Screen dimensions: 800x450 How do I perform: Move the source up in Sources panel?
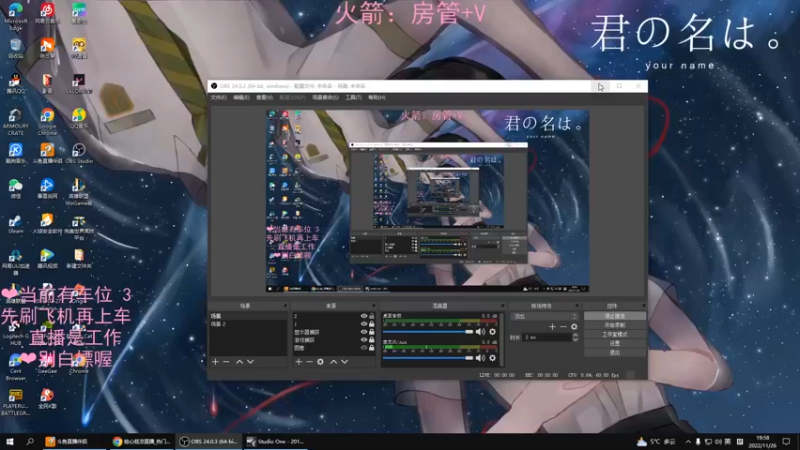pyautogui.click(x=334, y=362)
